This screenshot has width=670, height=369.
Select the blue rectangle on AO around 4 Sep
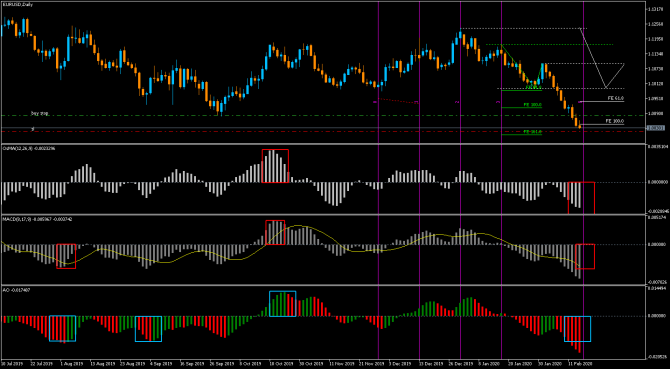(148, 329)
